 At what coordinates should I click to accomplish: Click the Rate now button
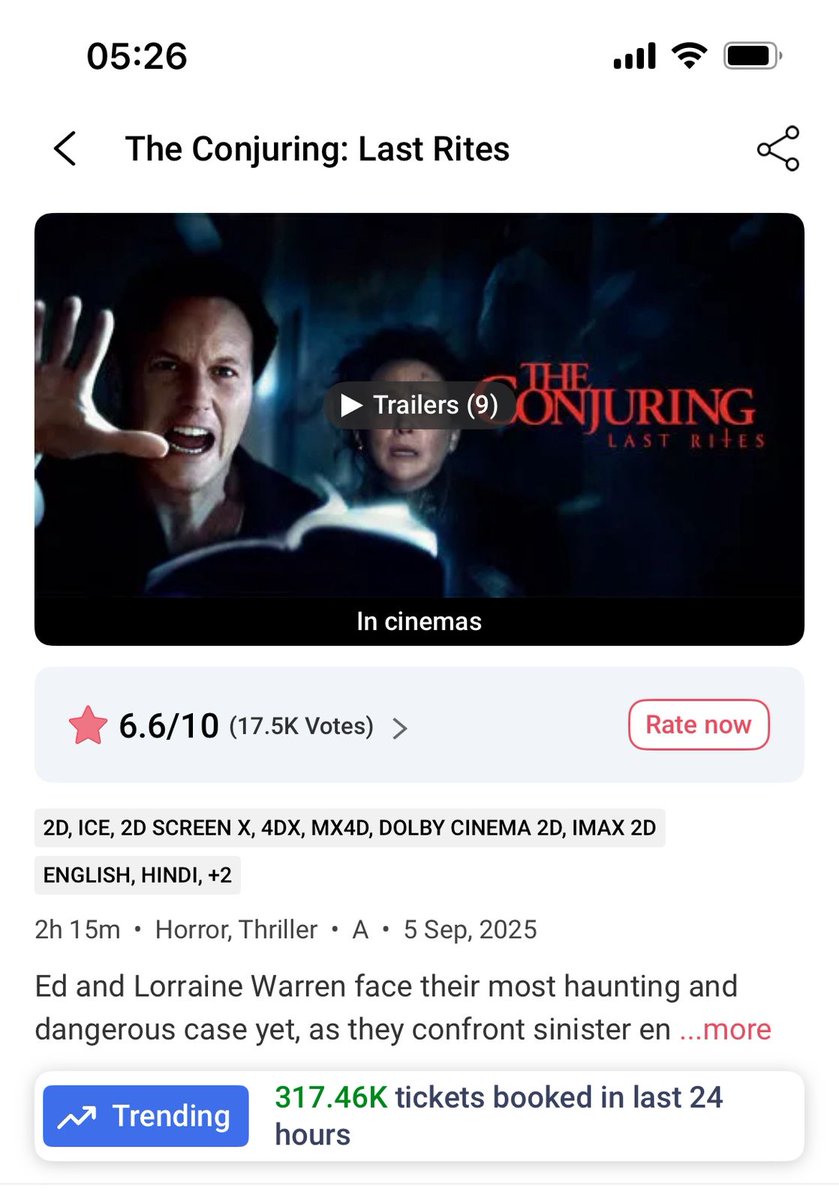pyautogui.click(x=699, y=725)
